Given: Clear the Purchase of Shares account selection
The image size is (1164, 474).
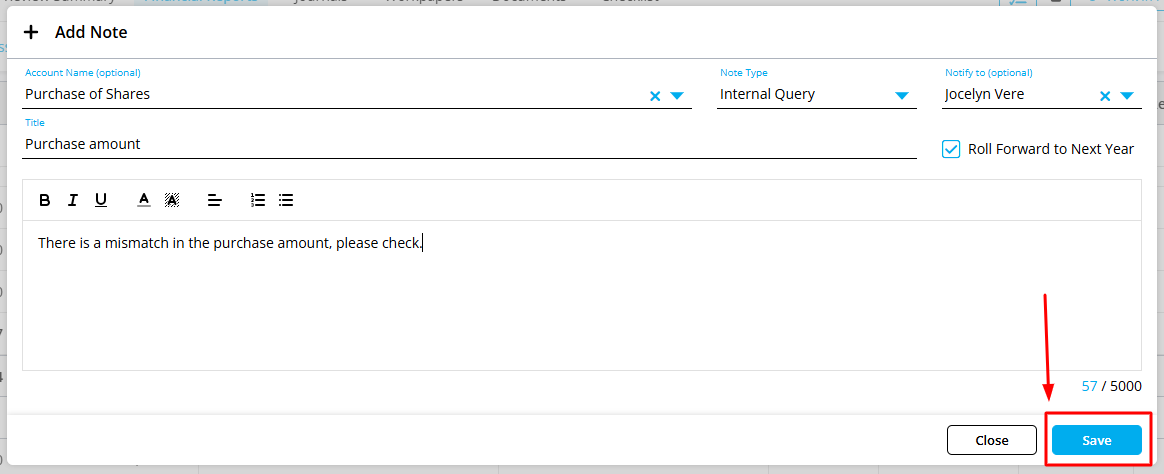Looking at the screenshot, I should [x=655, y=96].
